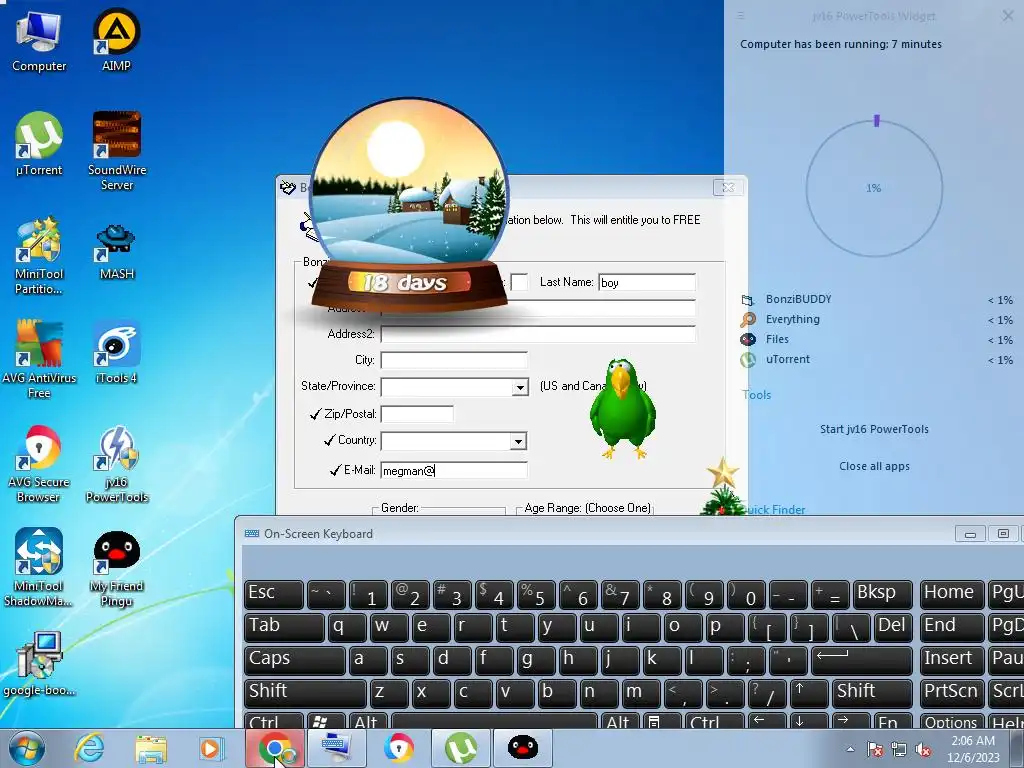Viewport: 1024px width, 768px height.
Task: Click the BonziBUDDY process row
Action: click(x=876, y=300)
